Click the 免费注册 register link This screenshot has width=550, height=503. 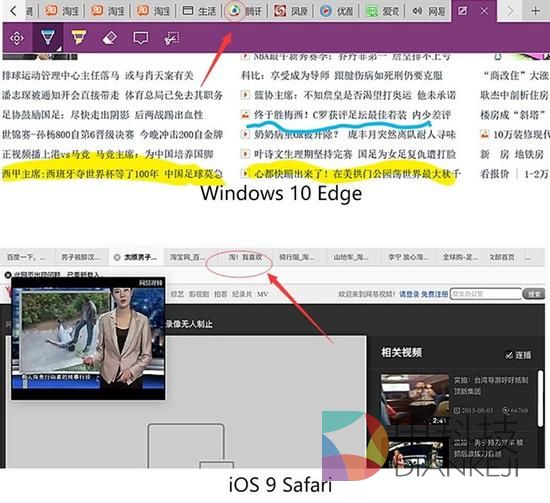pyautogui.click(x=435, y=294)
